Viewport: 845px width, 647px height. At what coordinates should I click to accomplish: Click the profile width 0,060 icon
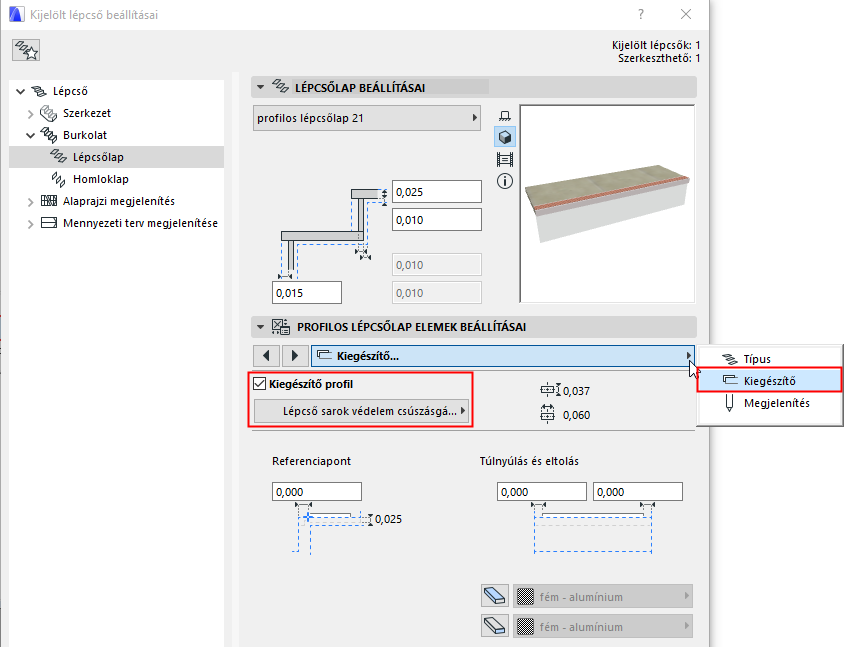[548, 414]
